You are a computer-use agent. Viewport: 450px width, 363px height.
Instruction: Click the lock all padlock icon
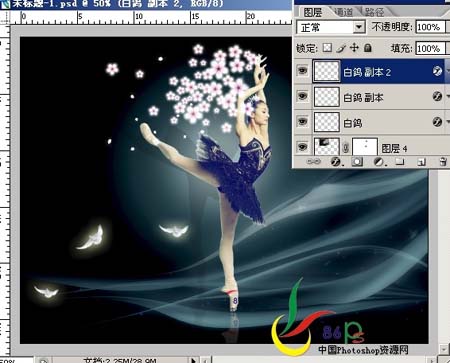(368, 48)
